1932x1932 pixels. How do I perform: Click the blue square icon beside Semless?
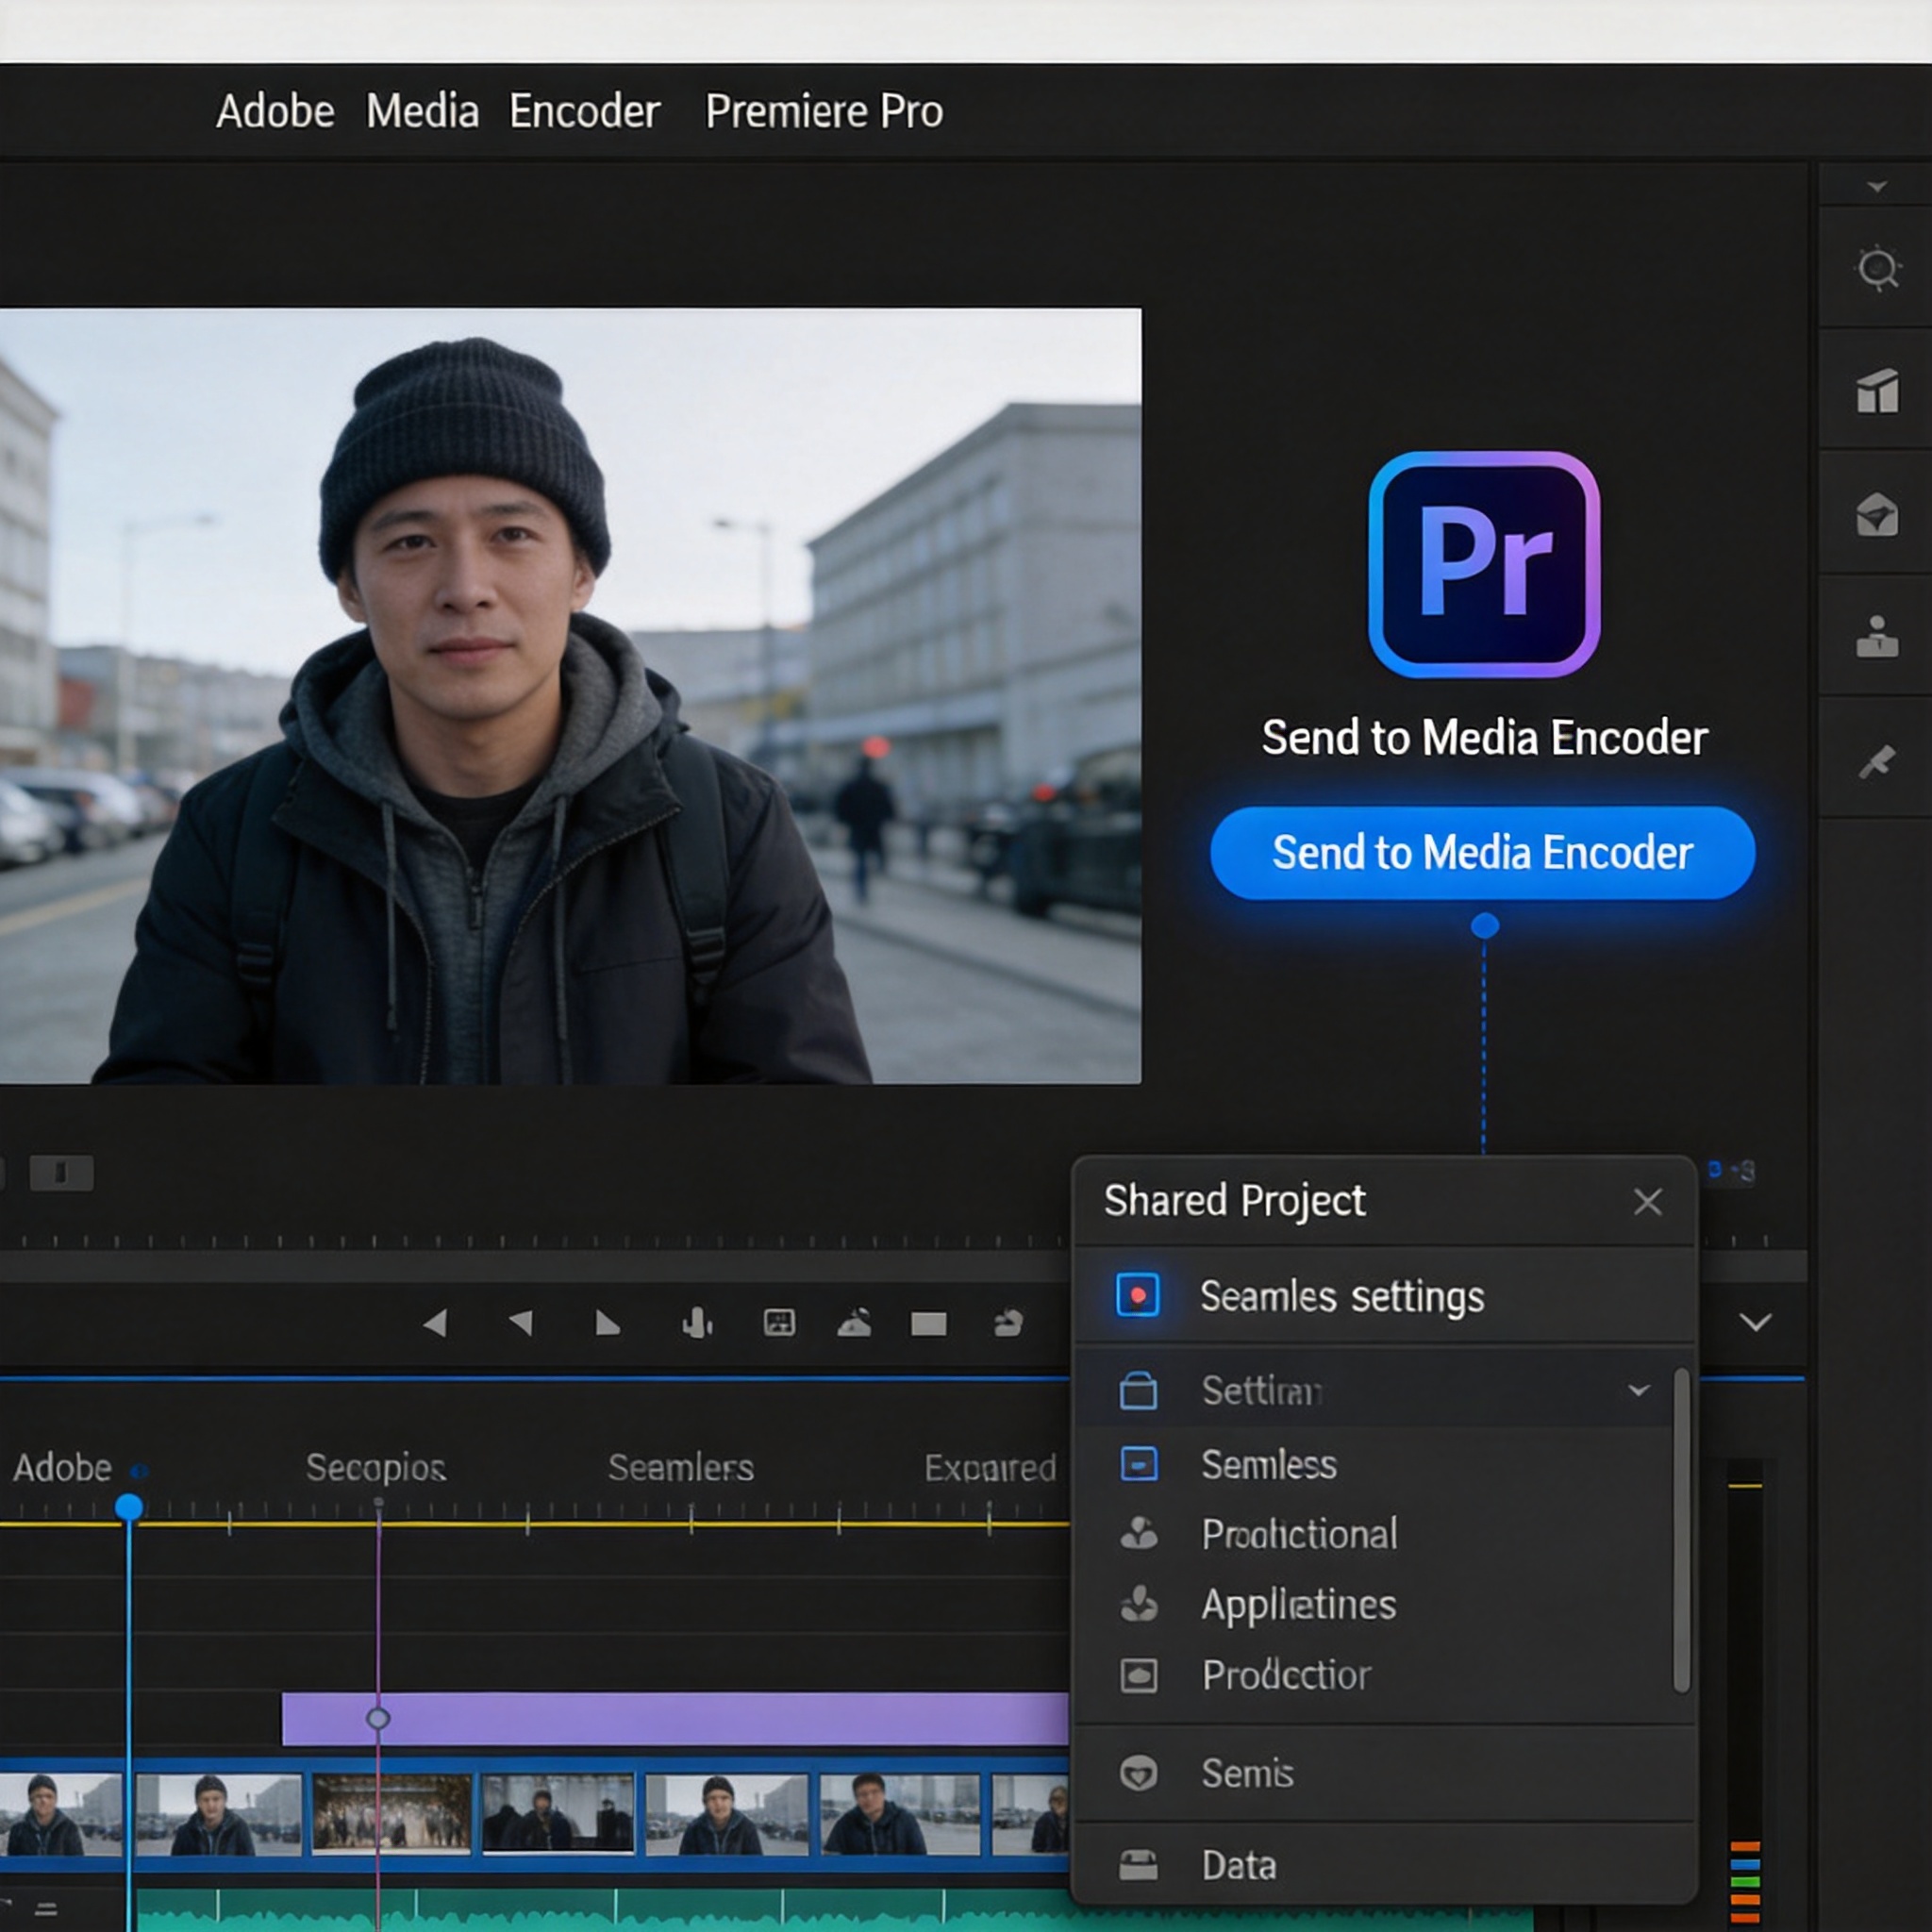1139,1464
